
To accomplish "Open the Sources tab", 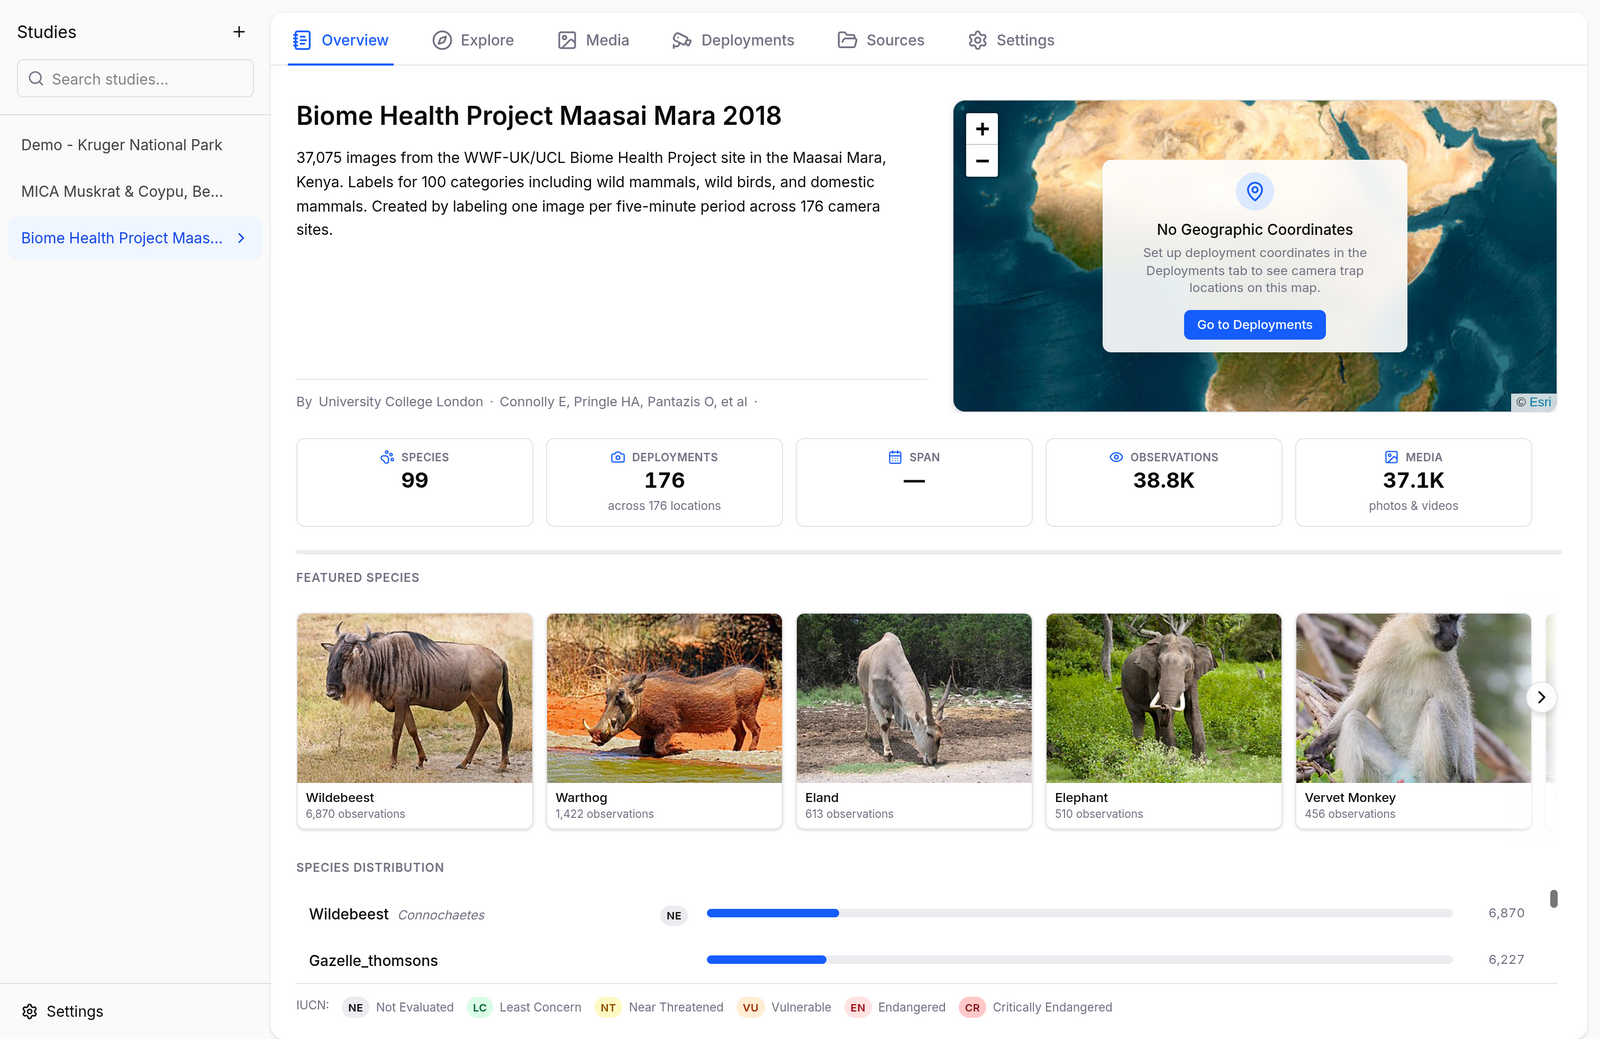I will point(881,40).
